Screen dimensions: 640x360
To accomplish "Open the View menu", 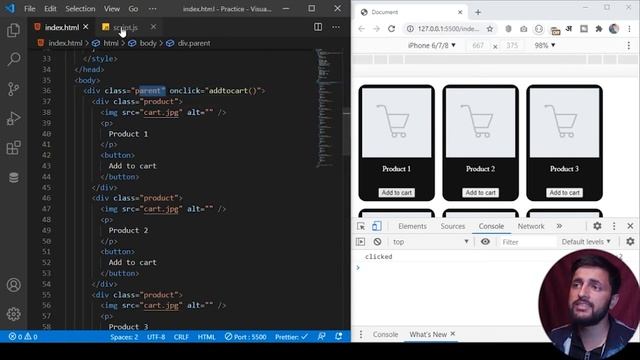I will 111,9.
